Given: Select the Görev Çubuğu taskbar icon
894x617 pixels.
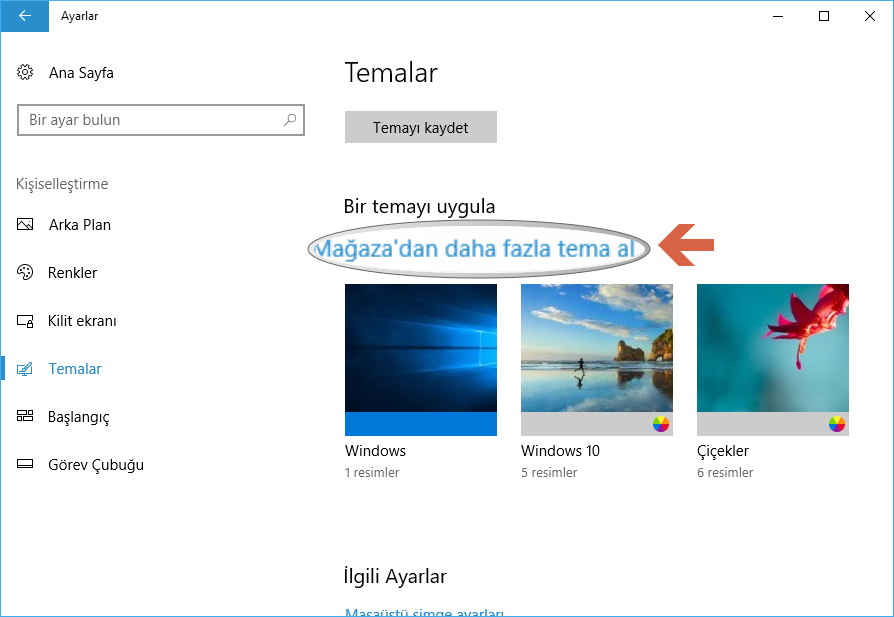Looking at the screenshot, I should pyautogui.click(x=25, y=464).
